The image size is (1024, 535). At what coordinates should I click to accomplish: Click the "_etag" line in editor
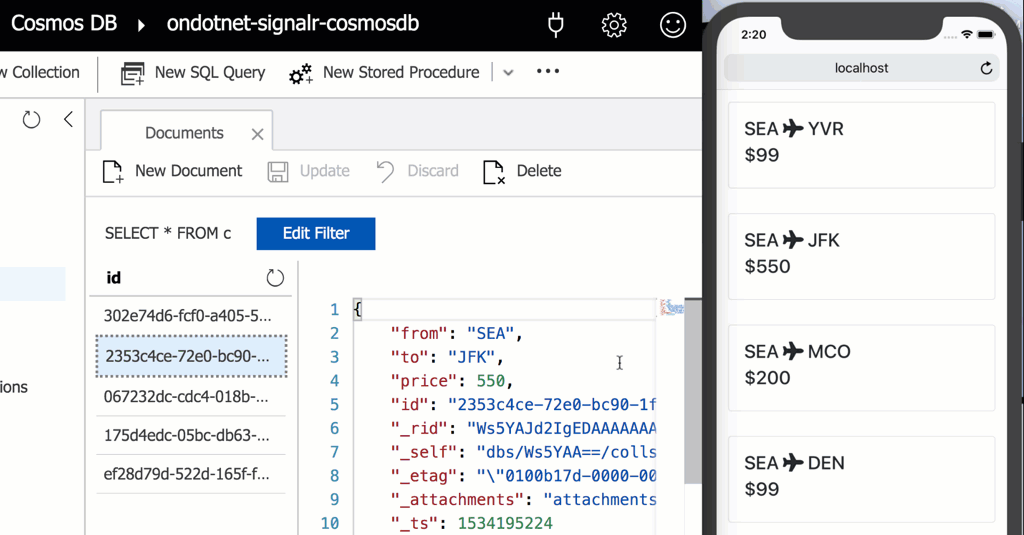click(523, 476)
